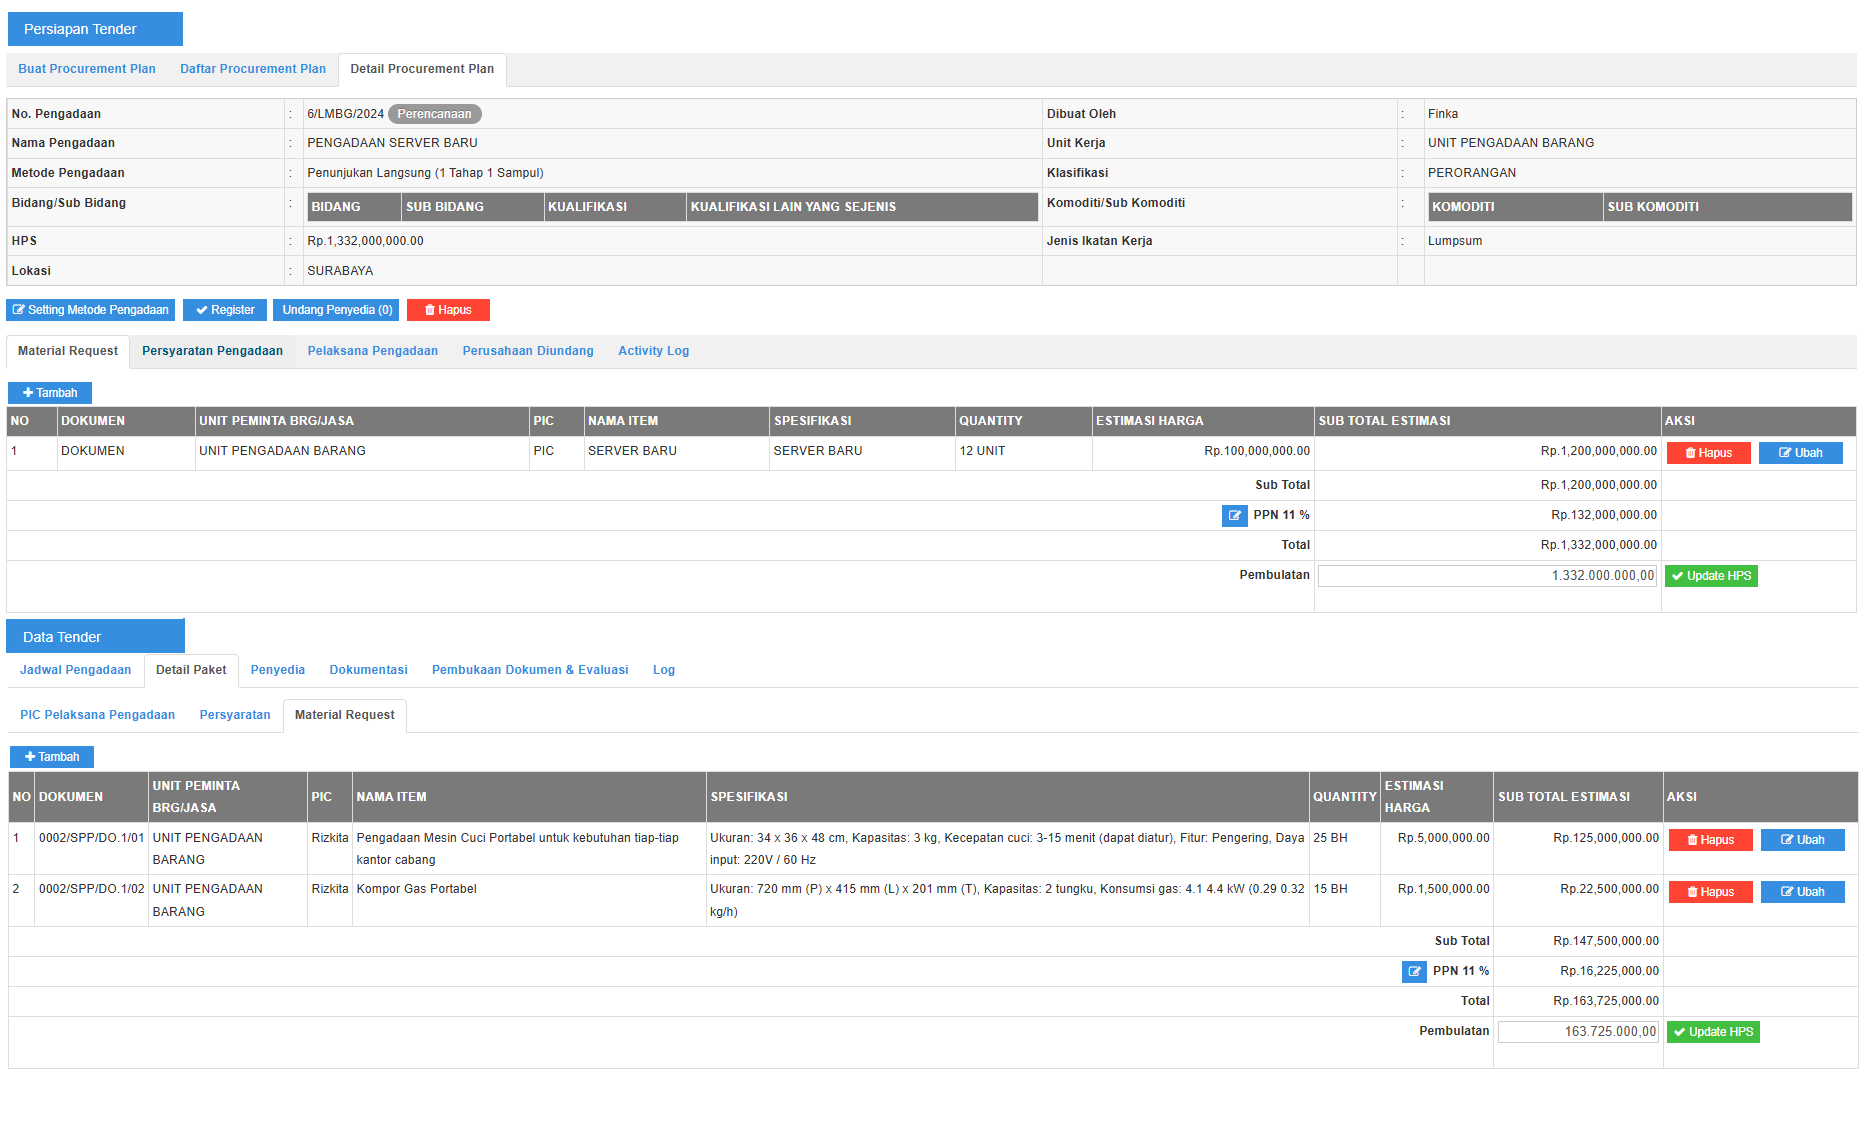The height and width of the screenshot is (1139, 1864).
Task: Click the PPN edit icon in Data Tender
Action: [x=1413, y=972]
